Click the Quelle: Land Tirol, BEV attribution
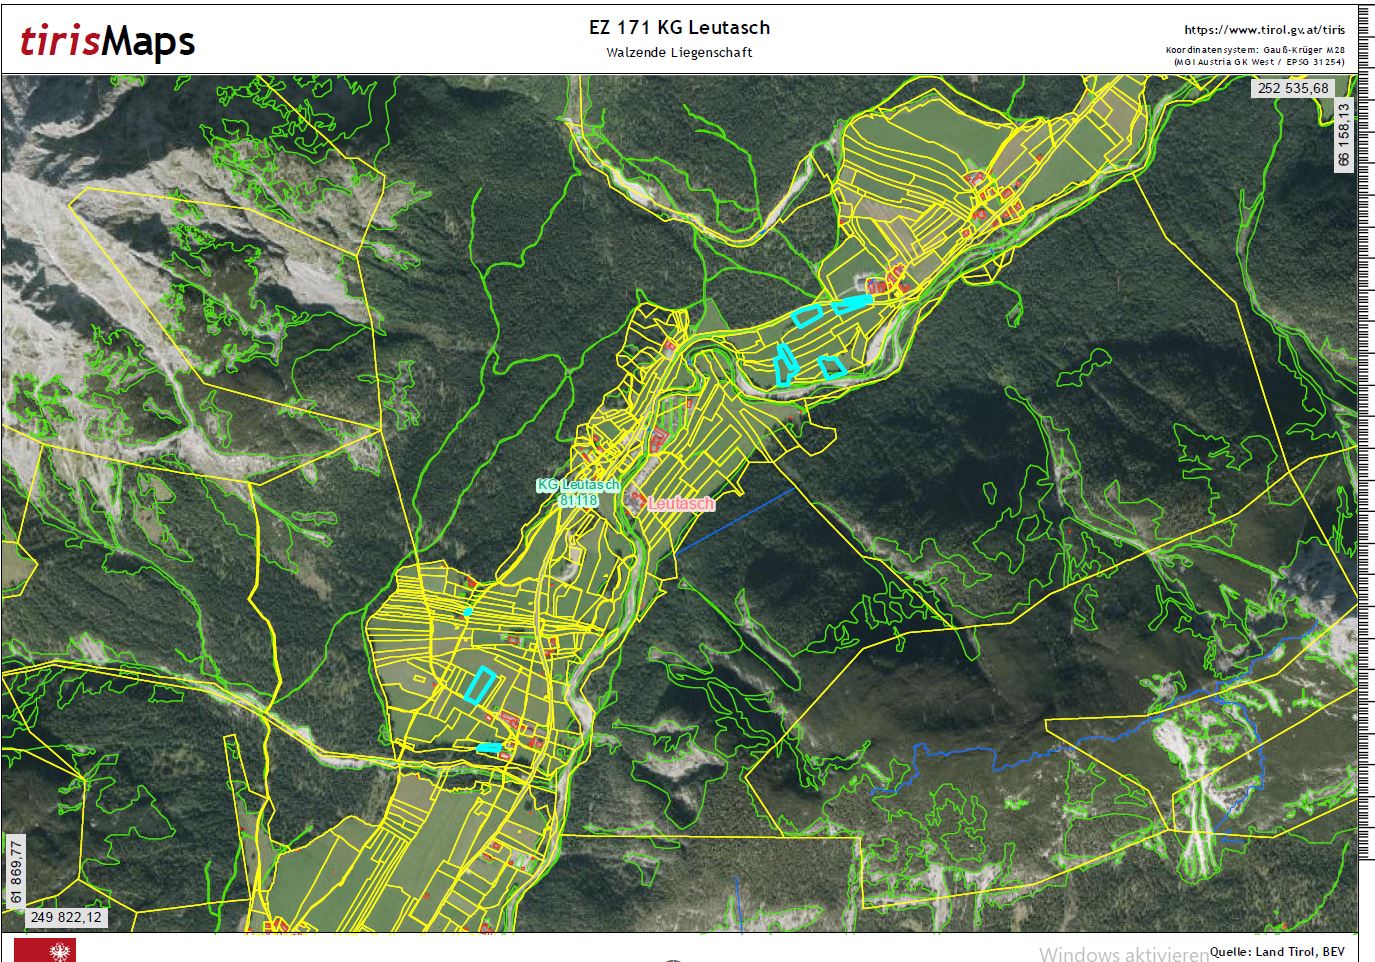This screenshot has width=1375, height=962. [1277, 951]
